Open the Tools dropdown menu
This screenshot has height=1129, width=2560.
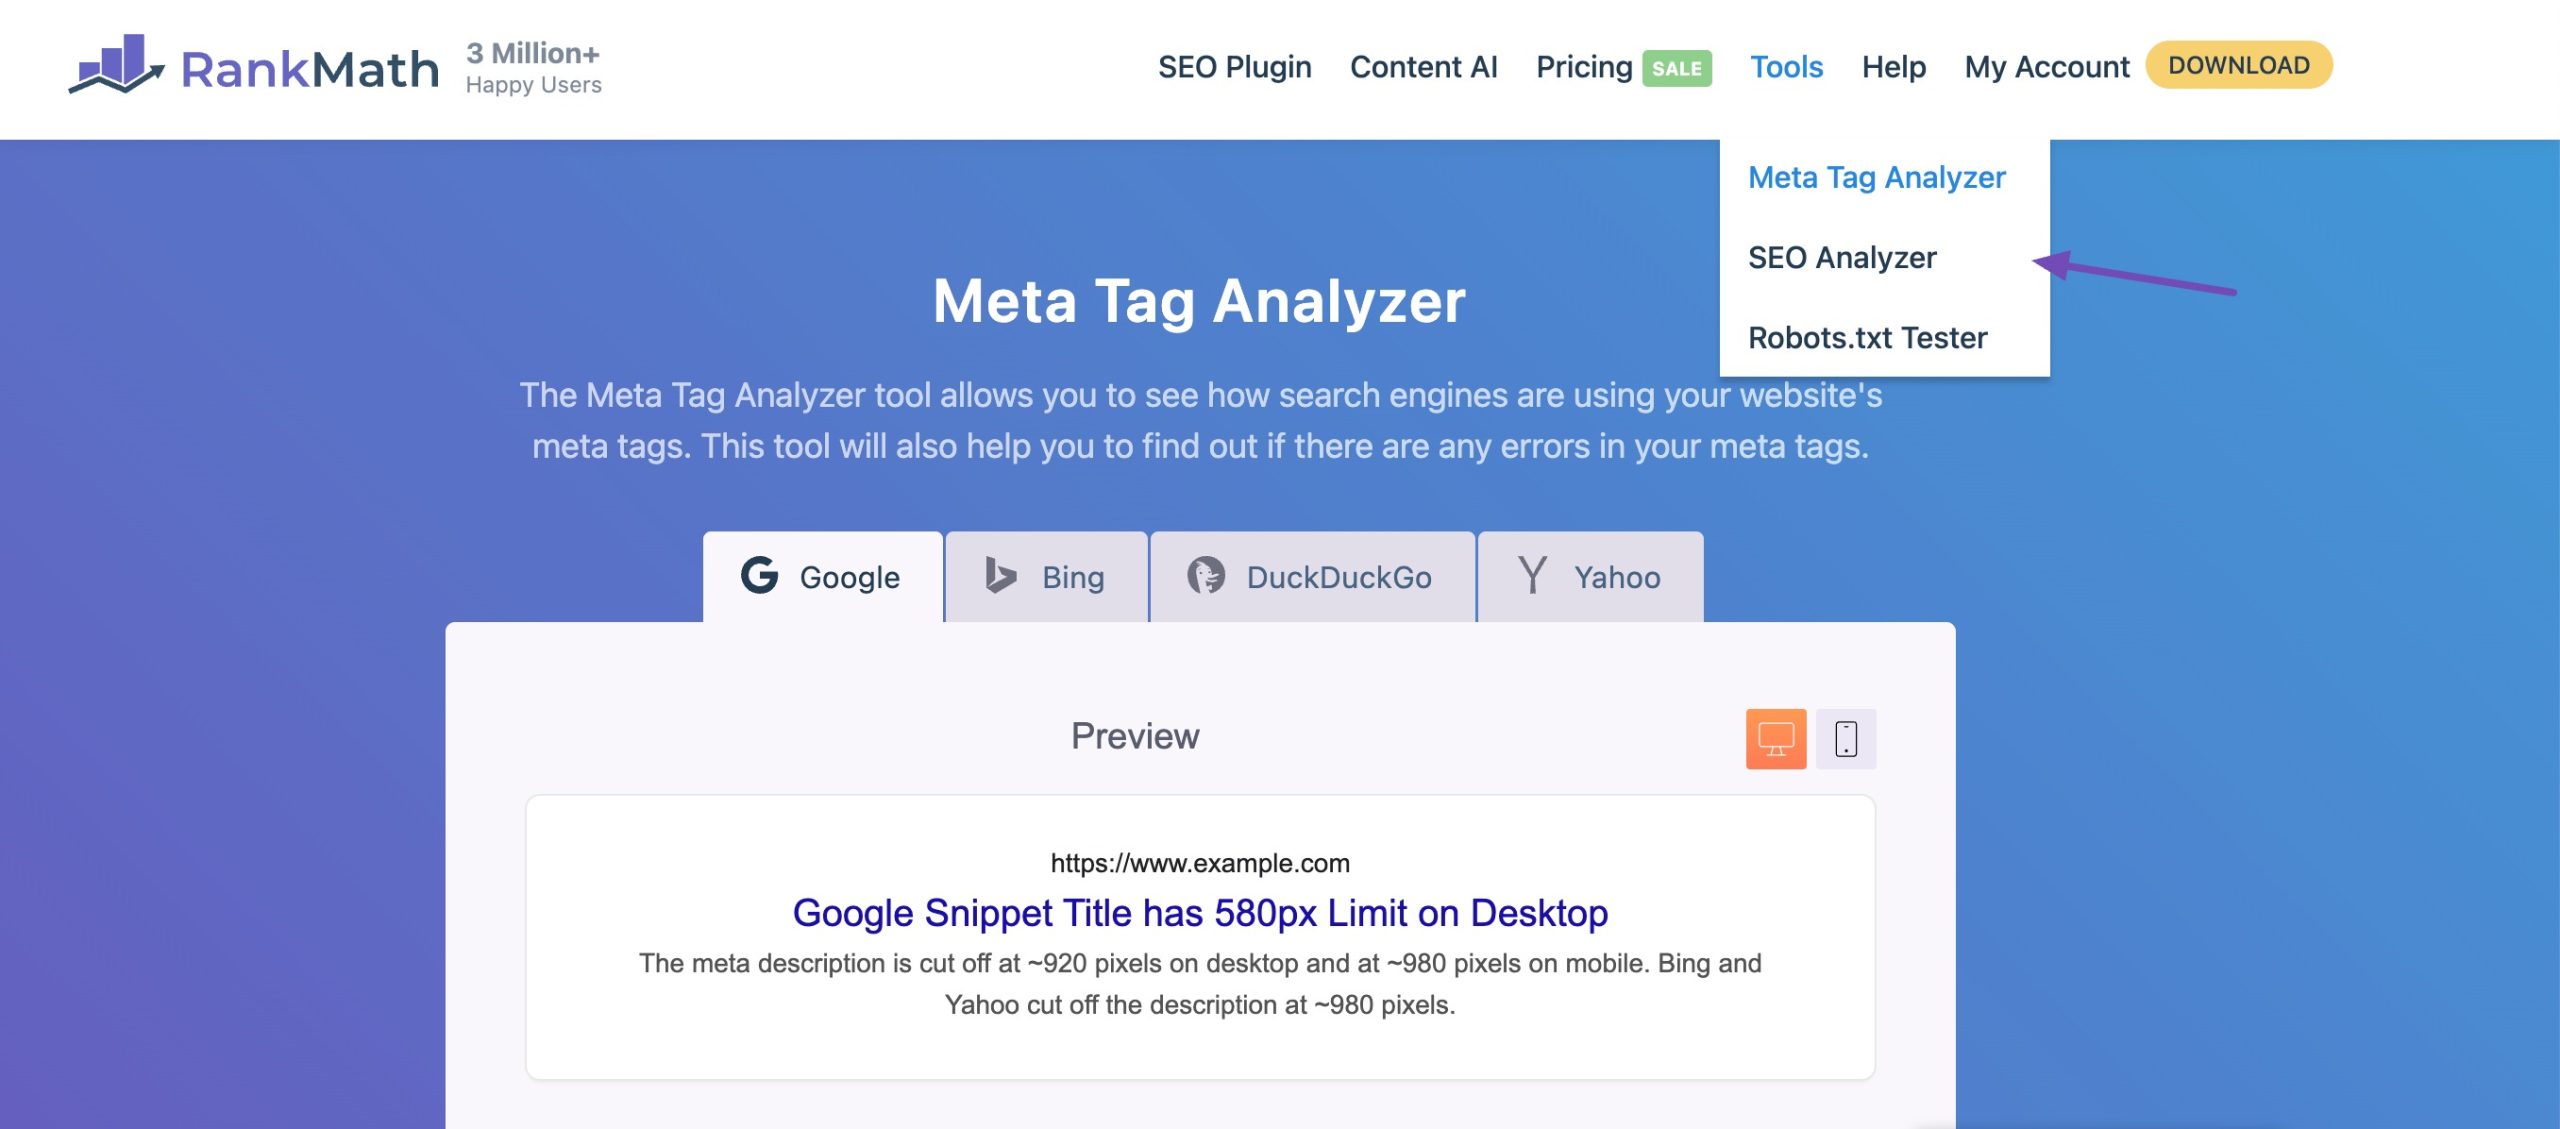pos(1786,67)
